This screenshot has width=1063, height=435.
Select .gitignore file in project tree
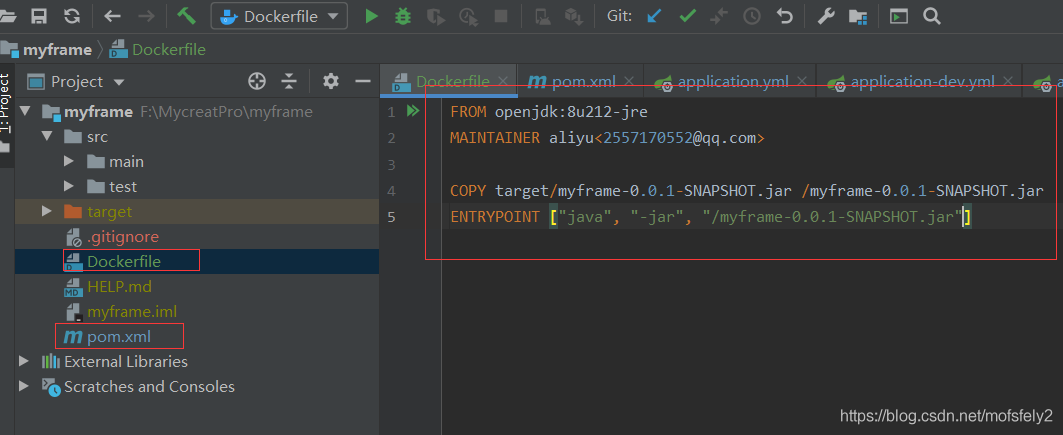122,237
